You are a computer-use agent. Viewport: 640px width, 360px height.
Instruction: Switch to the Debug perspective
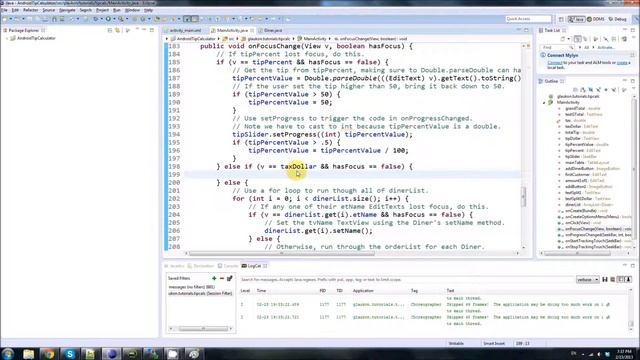(618, 19)
